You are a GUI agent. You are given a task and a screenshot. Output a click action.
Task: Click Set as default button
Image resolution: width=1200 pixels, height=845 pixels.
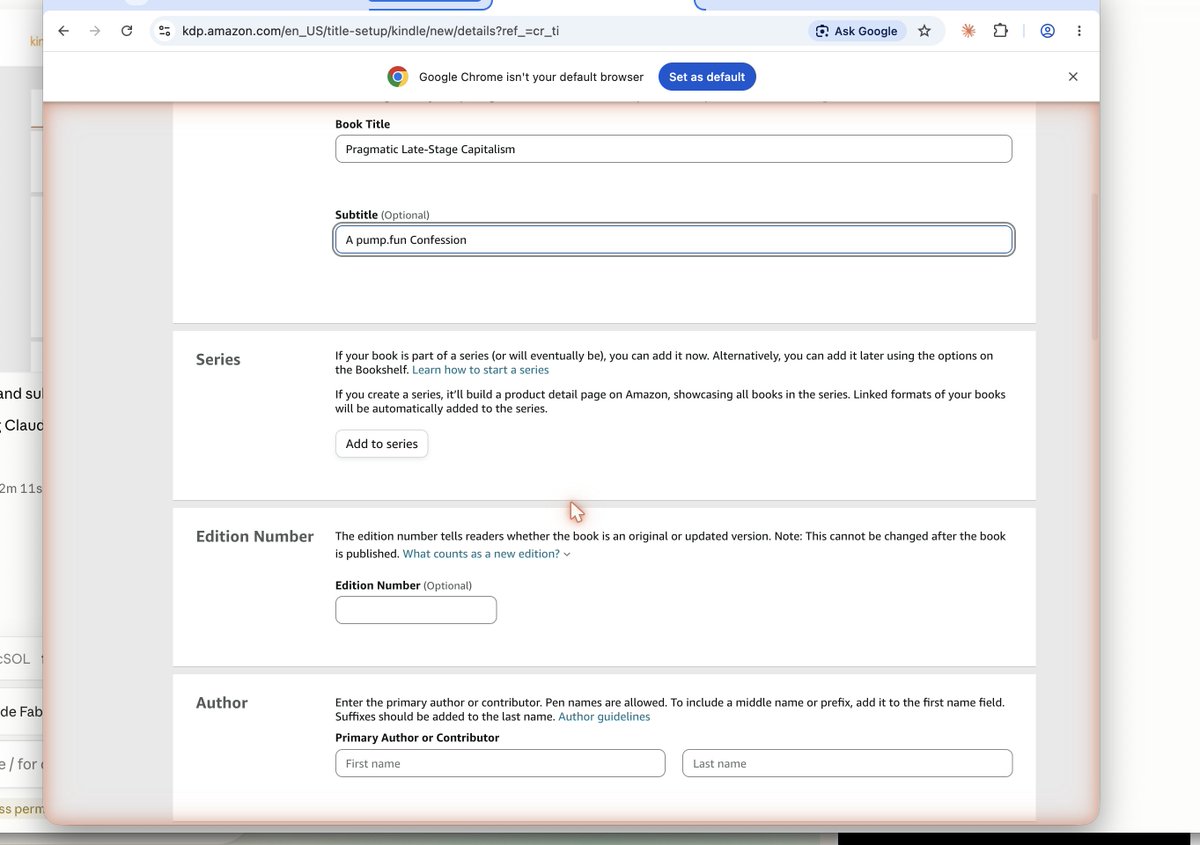pos(707,77)
